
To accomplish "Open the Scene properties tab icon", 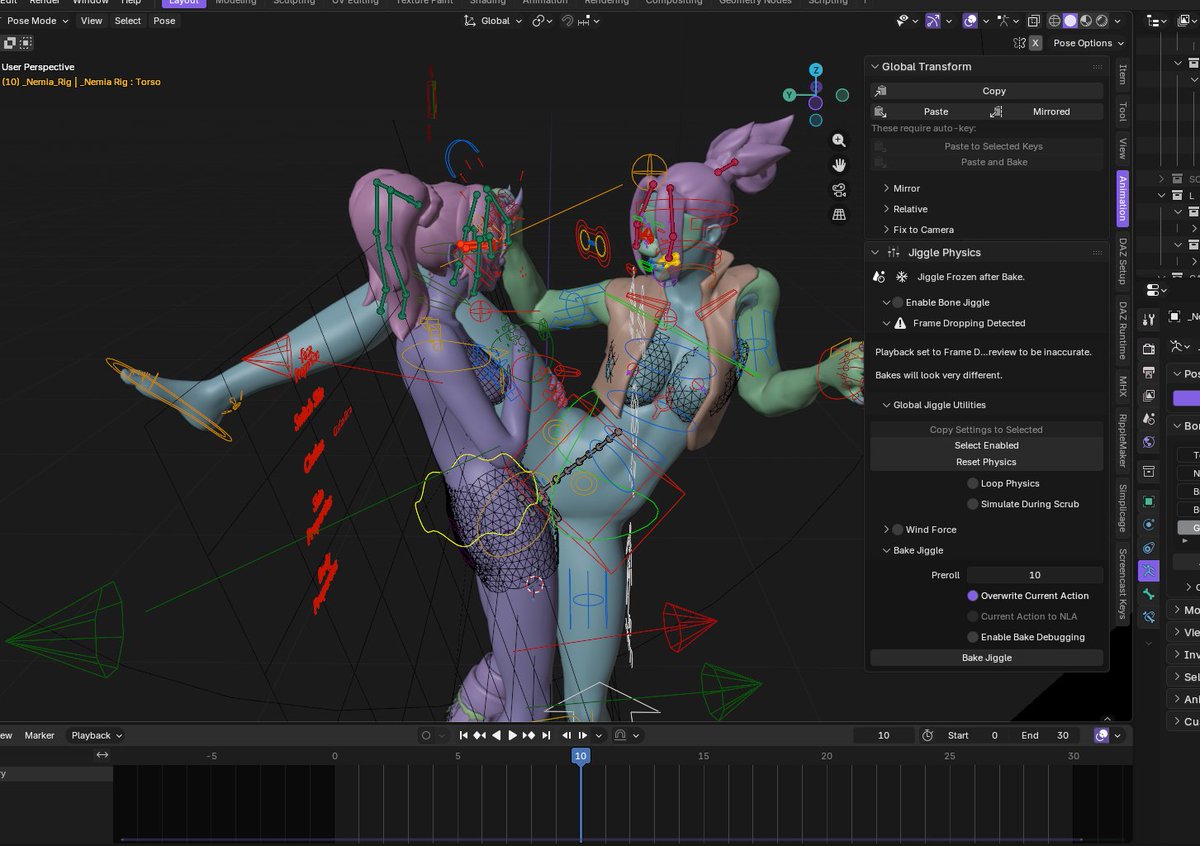I will (x=1149, y=418).
